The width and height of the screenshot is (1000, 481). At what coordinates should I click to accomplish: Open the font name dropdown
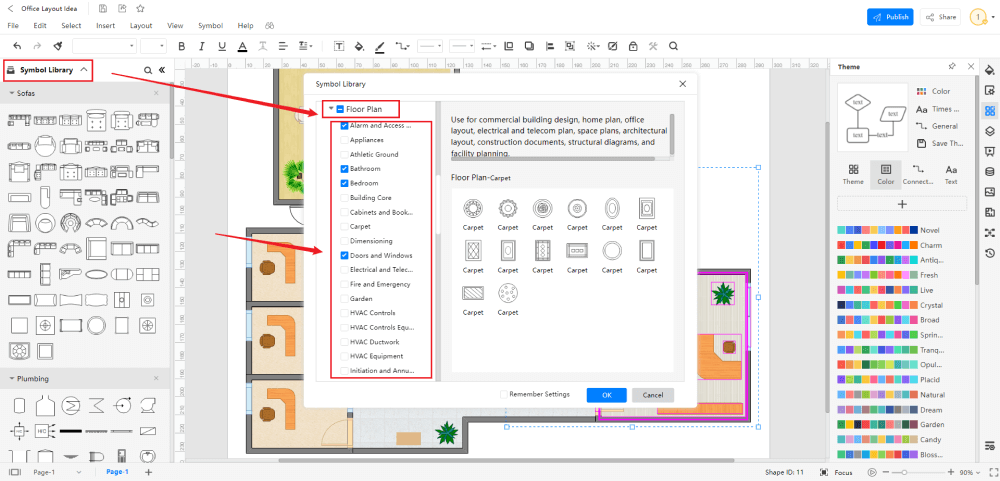pos(104,46)
